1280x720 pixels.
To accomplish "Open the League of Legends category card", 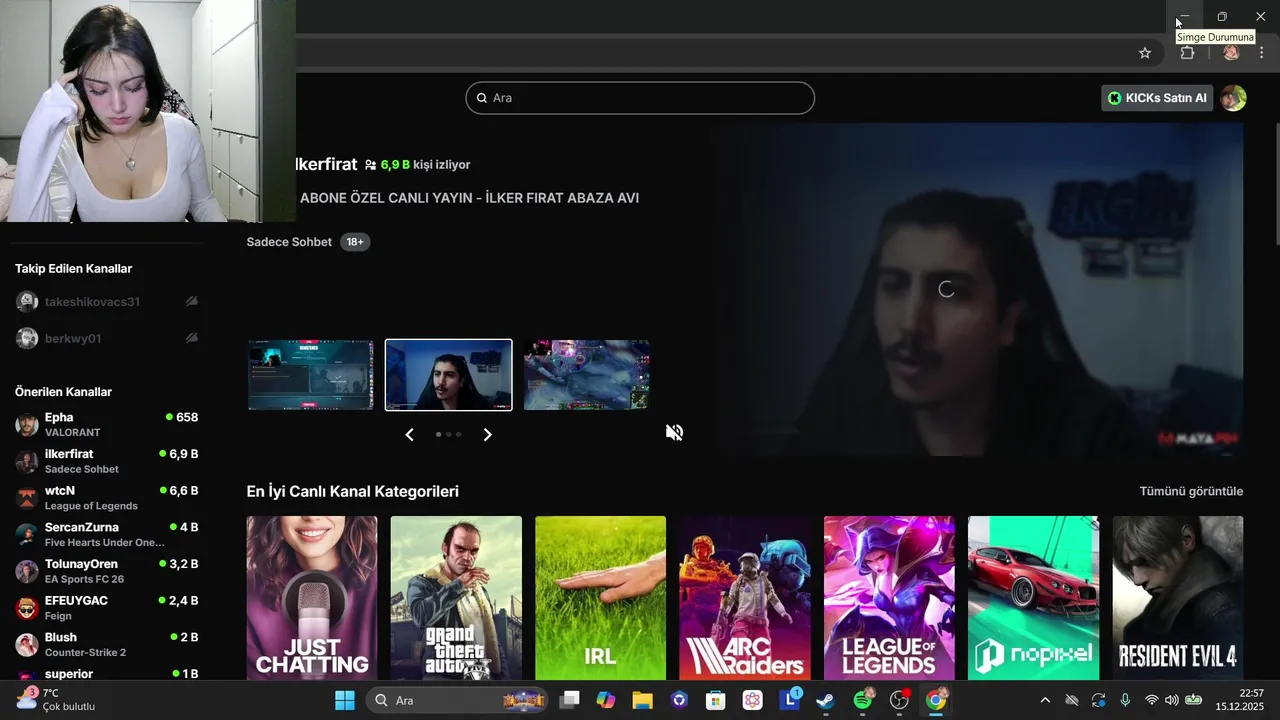I will [889, 598].
